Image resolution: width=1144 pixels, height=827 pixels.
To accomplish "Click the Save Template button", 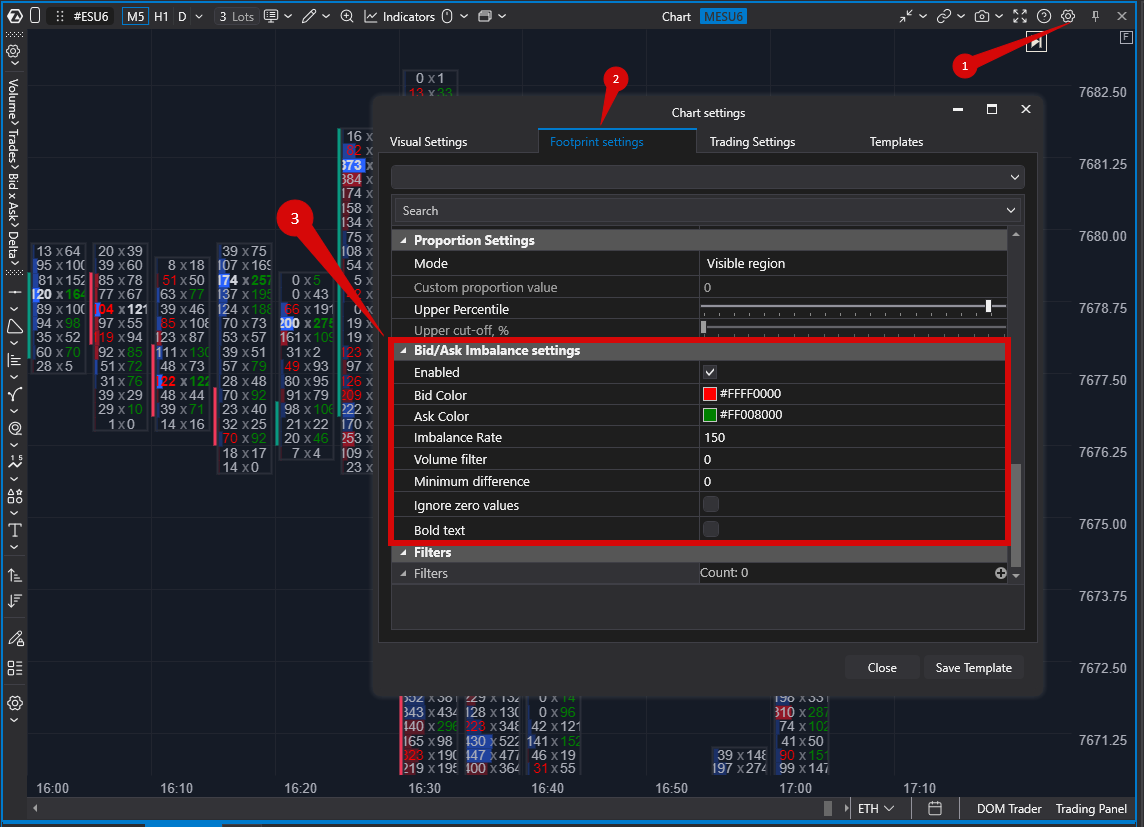I will 973,667.
